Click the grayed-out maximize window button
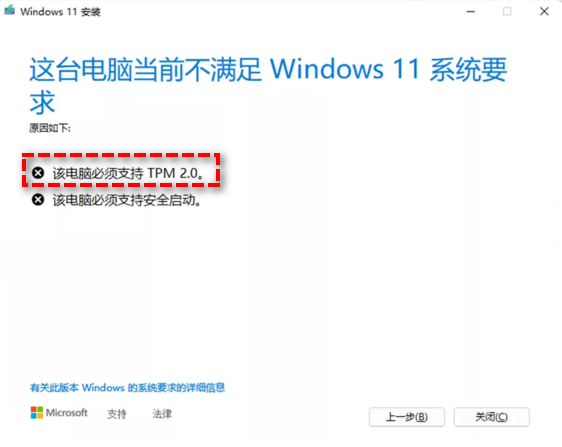562x447 pixels. pos(507,12)
